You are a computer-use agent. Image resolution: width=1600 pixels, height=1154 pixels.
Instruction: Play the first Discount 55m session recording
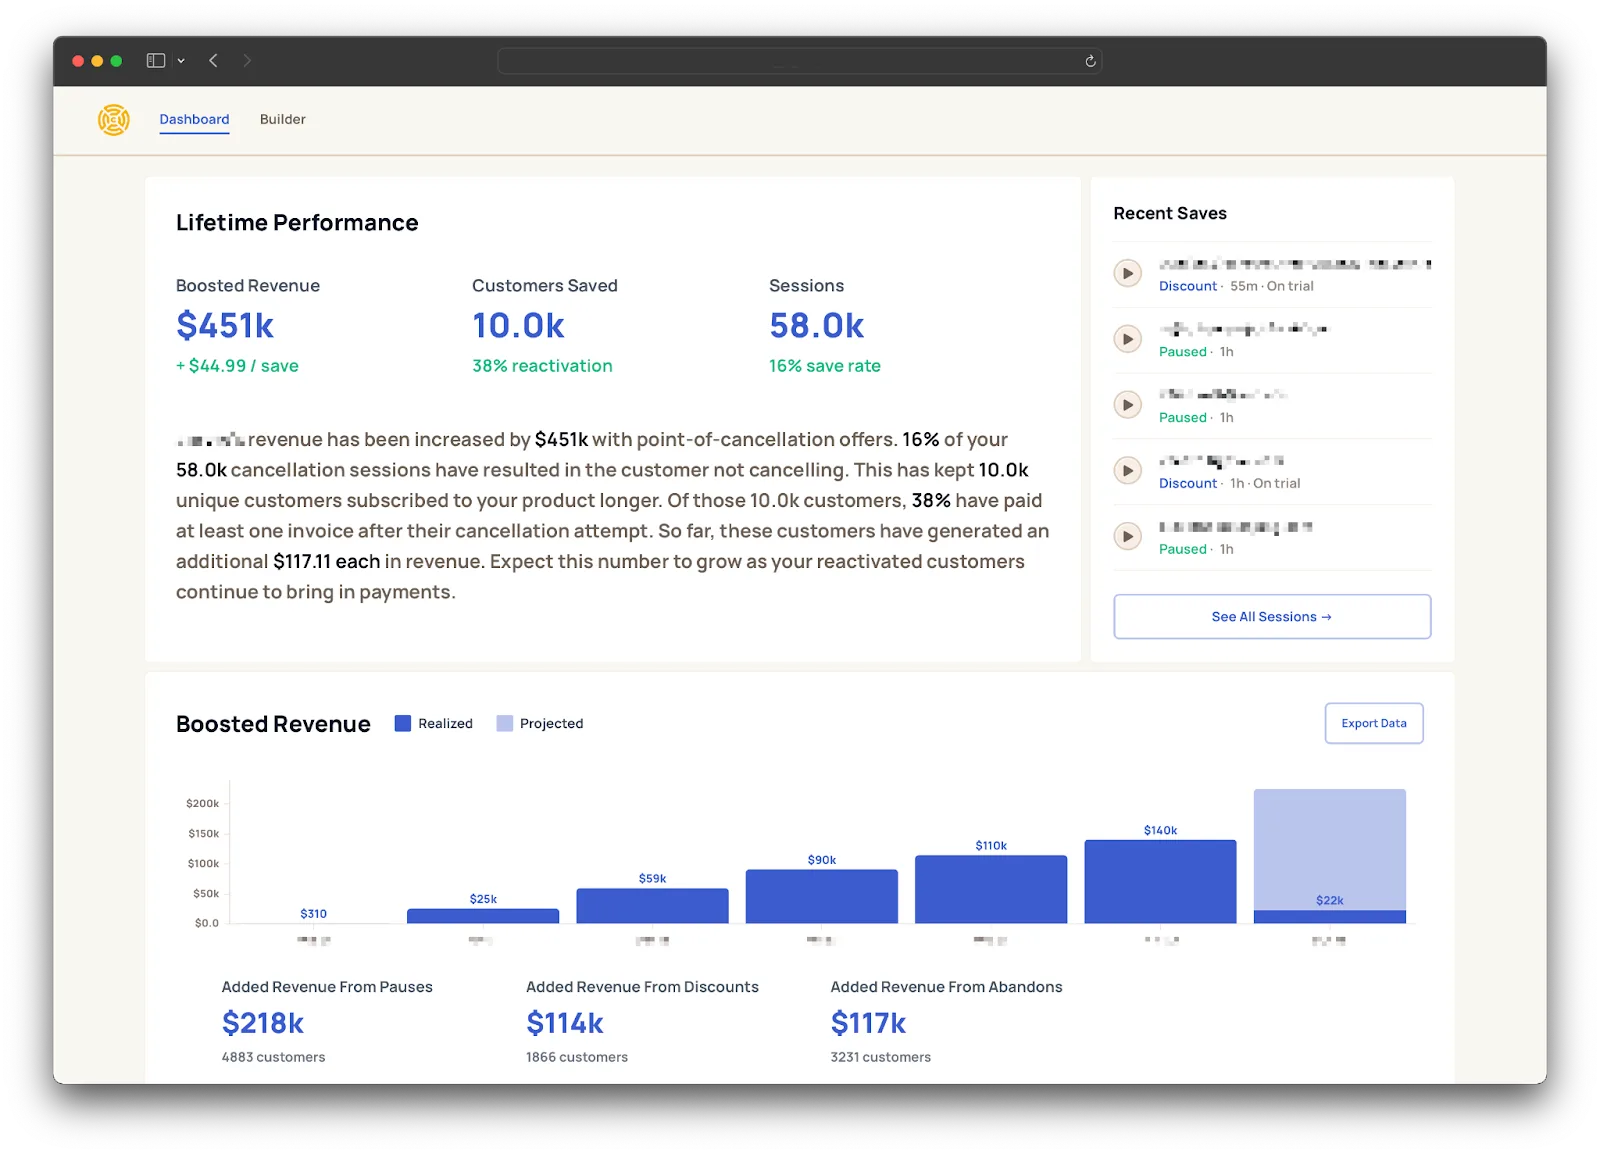(1128, 273)
